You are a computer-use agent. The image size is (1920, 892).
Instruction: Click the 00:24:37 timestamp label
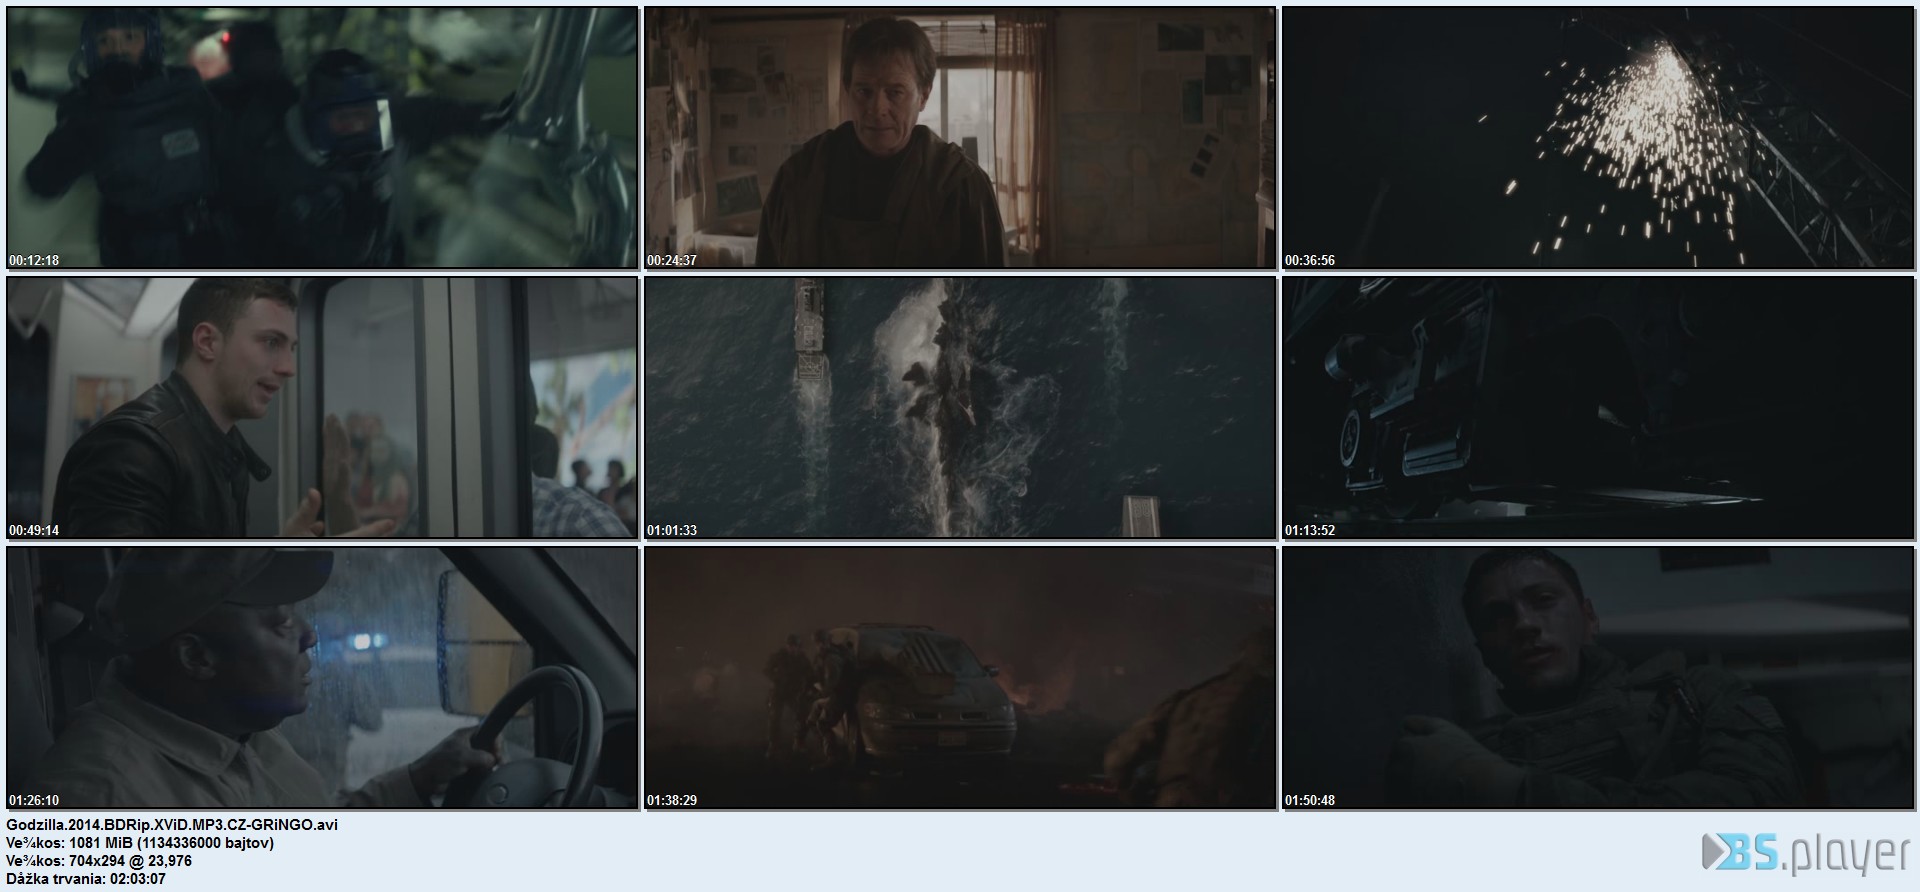(672, 261)
